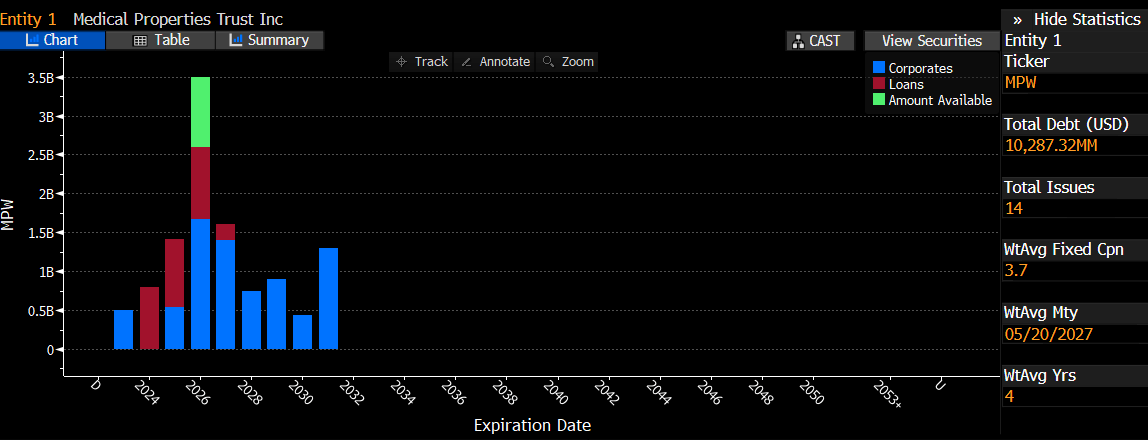Click the 2023 blue Corporates bar
Viewport: 1148px width, 440px height.
pos(124,329)
